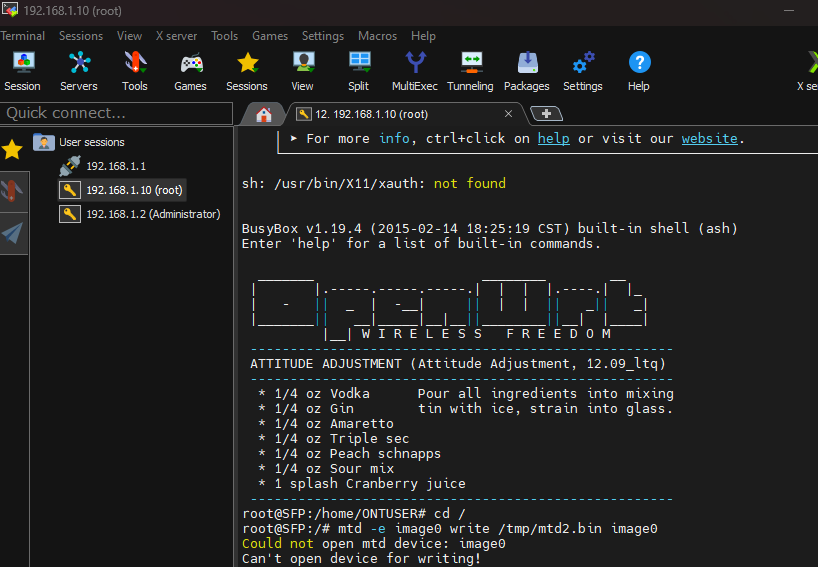Minimize the MobaXterm window
Screen dimensions: 818x567
click(x=789, y=10)
